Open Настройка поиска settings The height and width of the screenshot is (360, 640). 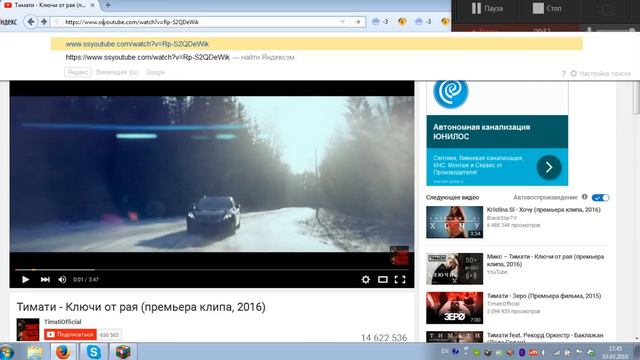600,73
